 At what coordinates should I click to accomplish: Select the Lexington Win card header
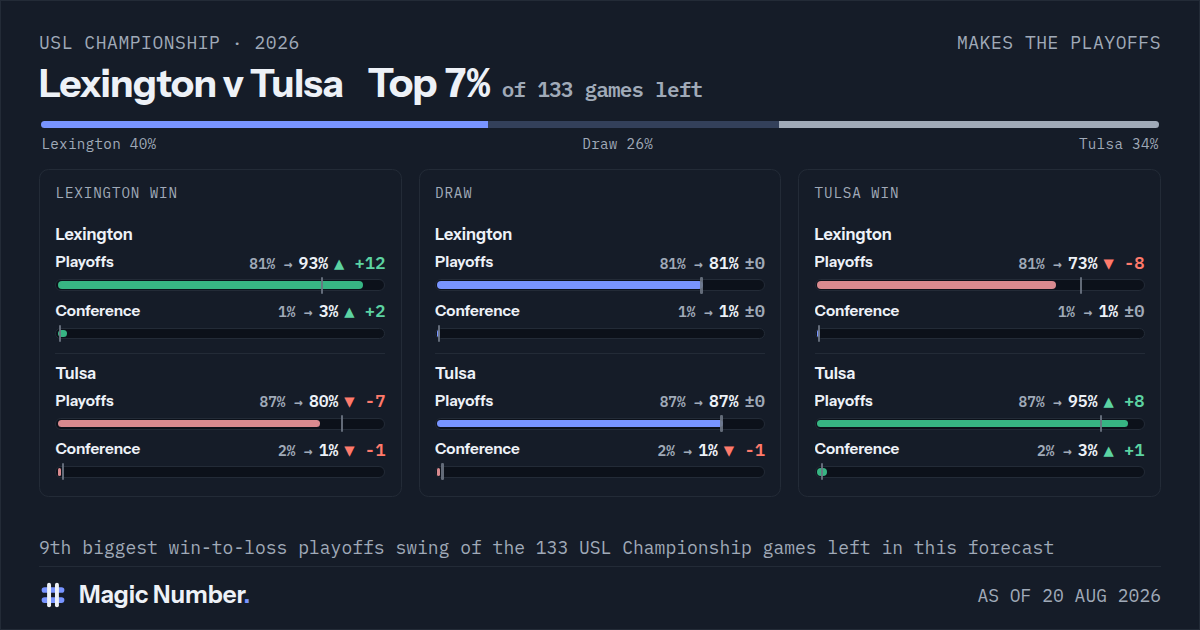pos(117,193)
